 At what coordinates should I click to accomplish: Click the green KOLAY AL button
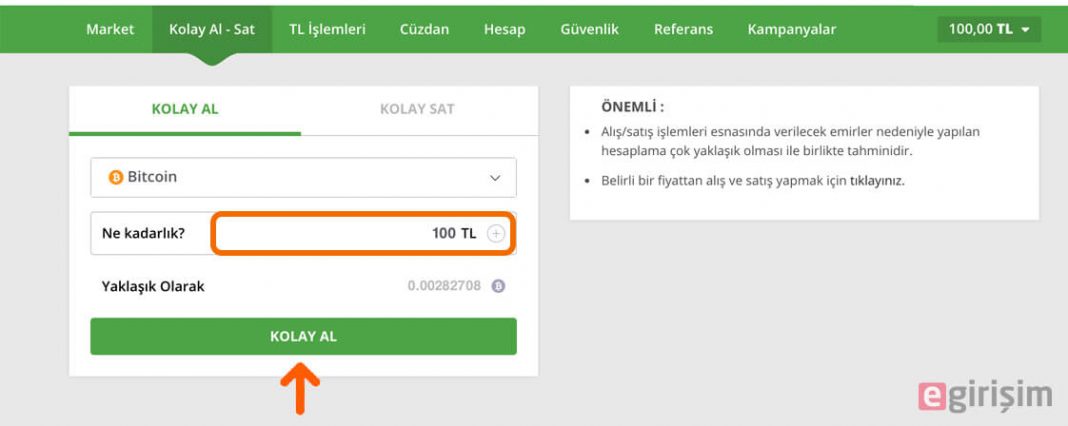[303, 336]
